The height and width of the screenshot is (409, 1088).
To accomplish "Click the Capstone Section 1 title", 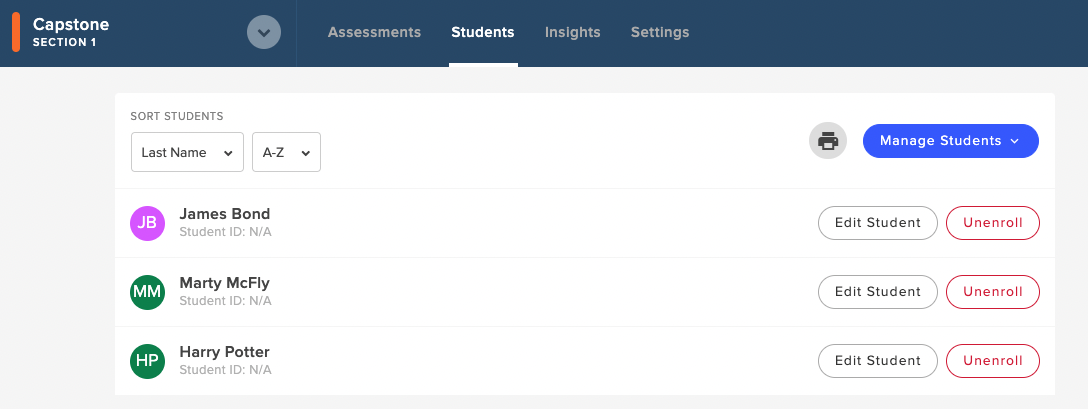I will click(71, 32).
